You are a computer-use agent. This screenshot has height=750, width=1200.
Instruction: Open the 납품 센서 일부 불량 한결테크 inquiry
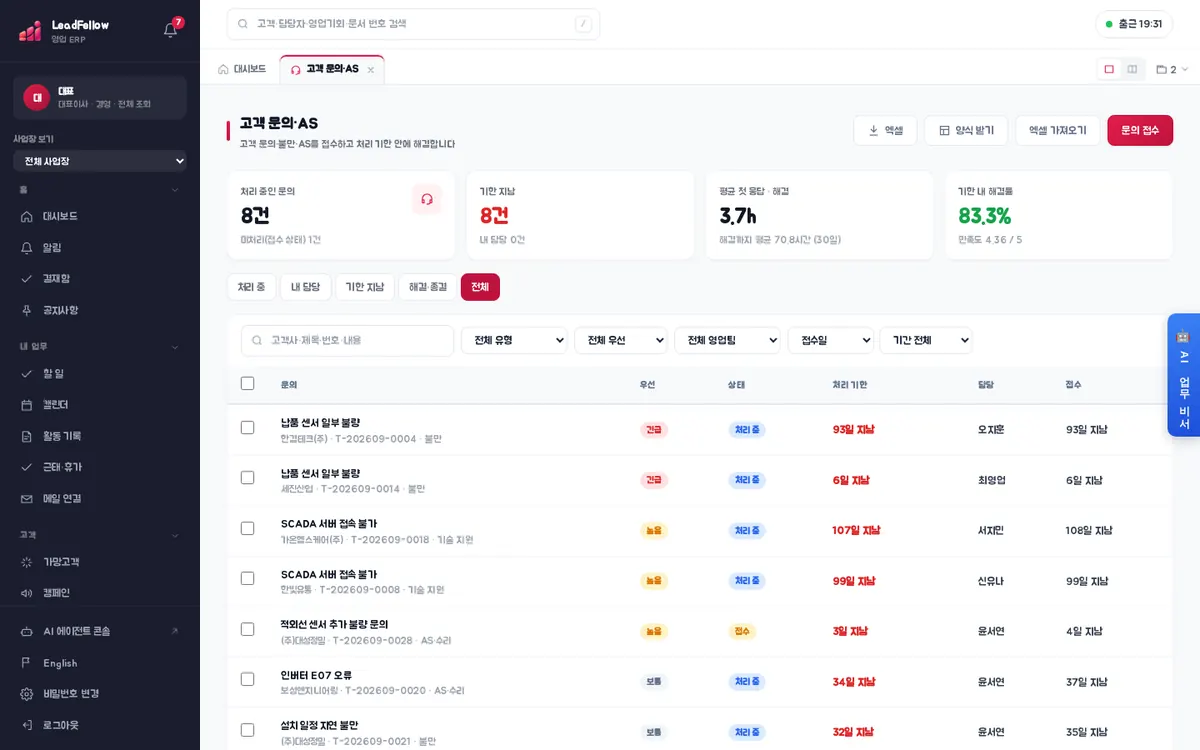tap(320, 422)
